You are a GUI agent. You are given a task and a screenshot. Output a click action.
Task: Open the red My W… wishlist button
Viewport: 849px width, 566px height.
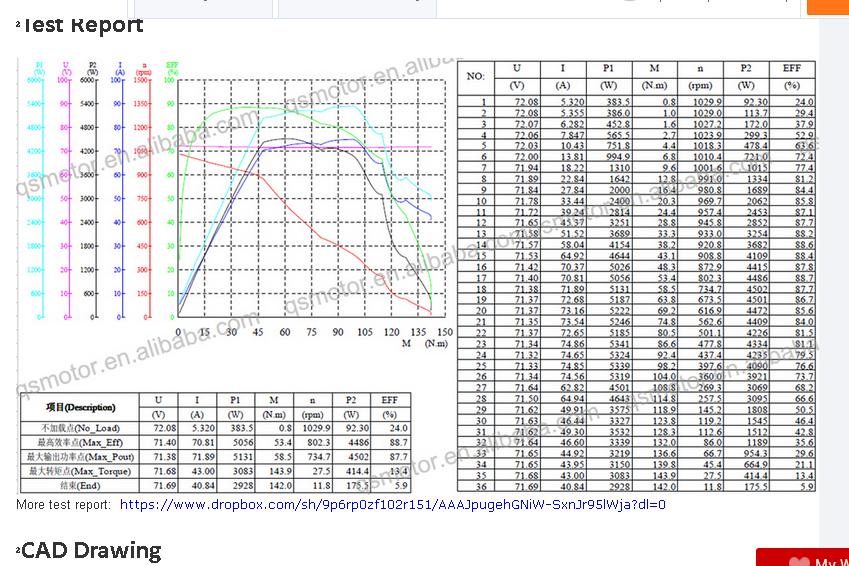pos(802,557)
